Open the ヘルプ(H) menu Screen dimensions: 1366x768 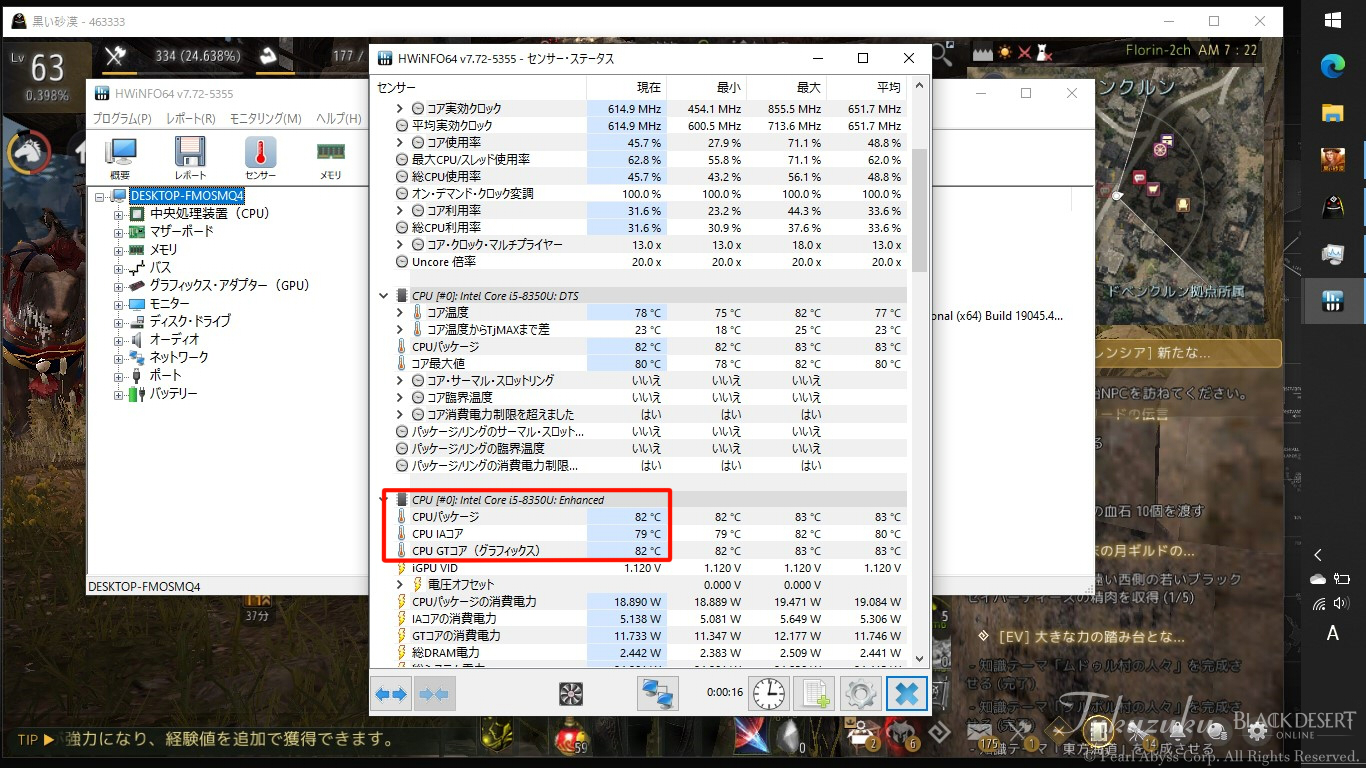point(339,119)
